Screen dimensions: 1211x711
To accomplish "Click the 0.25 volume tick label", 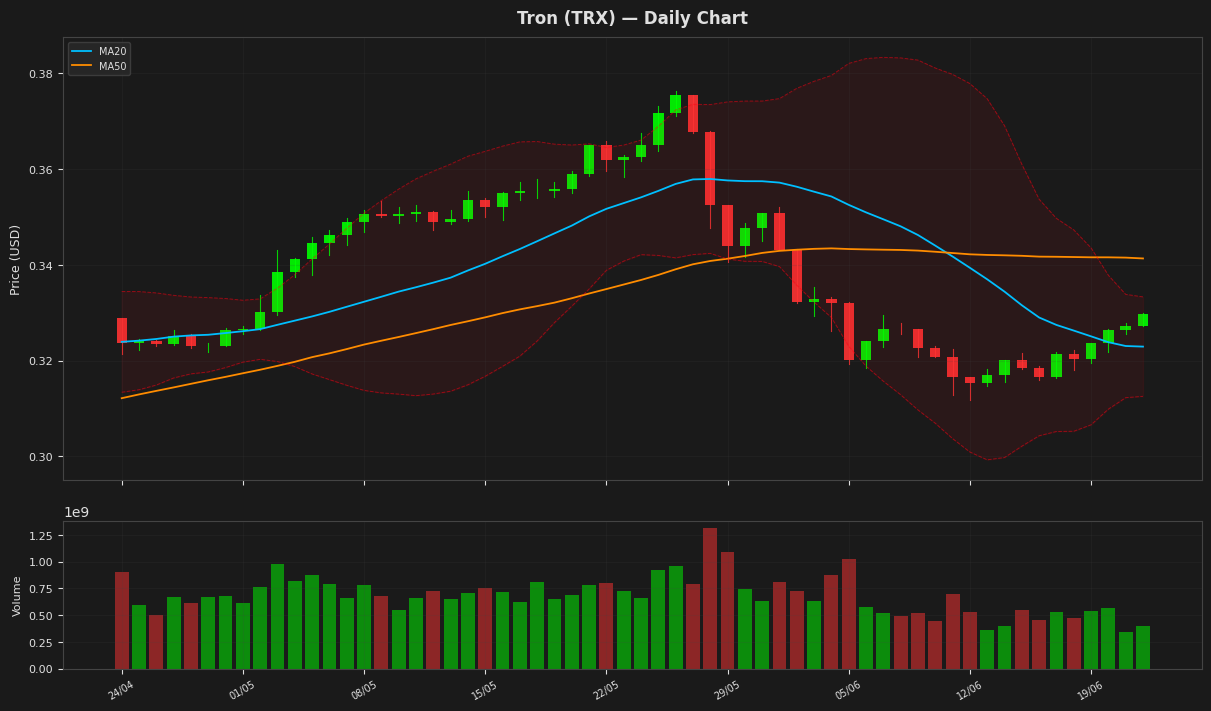I will click(x=41, y=643).
